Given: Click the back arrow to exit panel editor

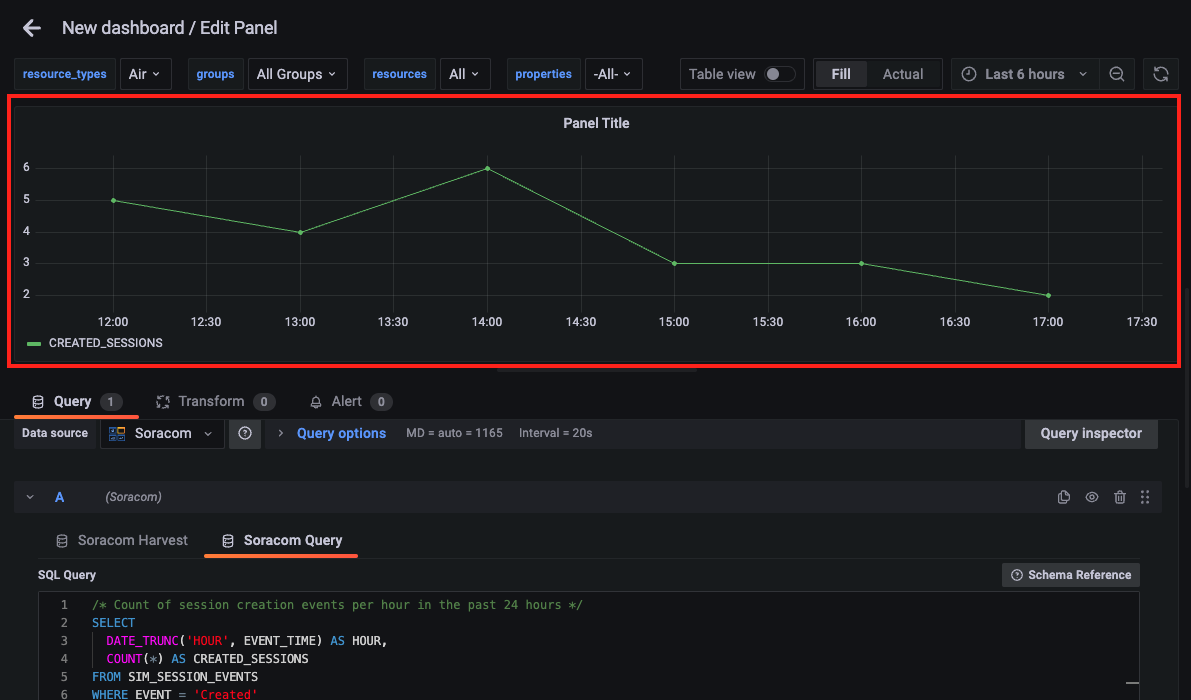Looking at the screenshot, I should pos(32,28).
